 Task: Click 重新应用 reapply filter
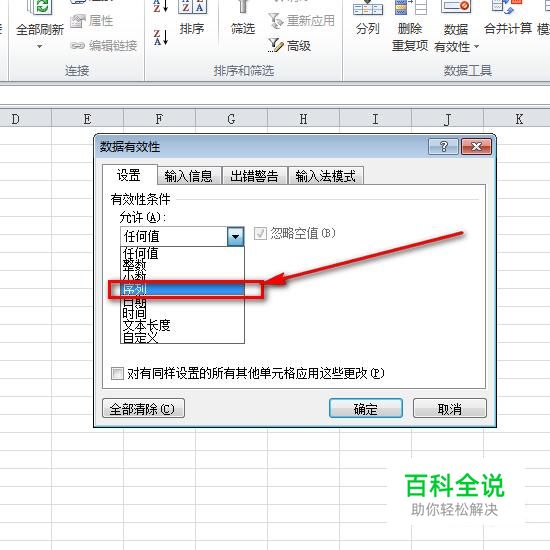tap(302, 21)
